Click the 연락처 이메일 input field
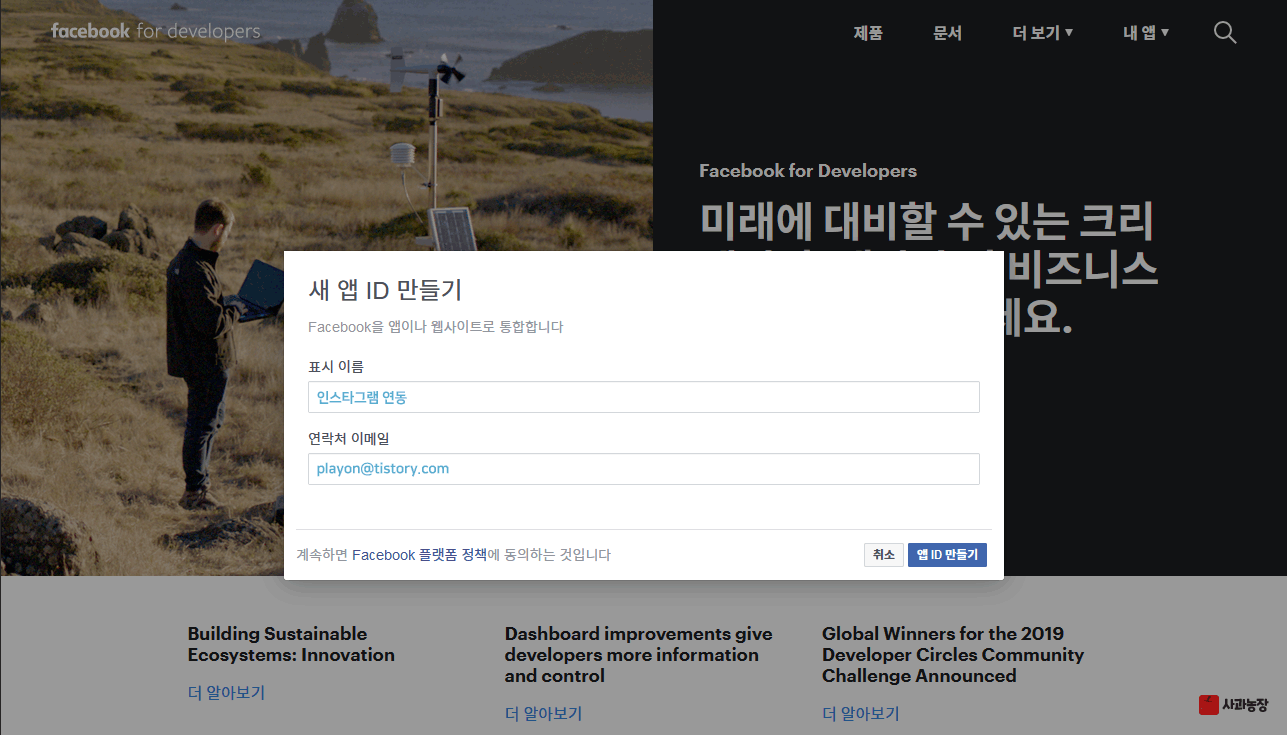 tap(644, 469)
